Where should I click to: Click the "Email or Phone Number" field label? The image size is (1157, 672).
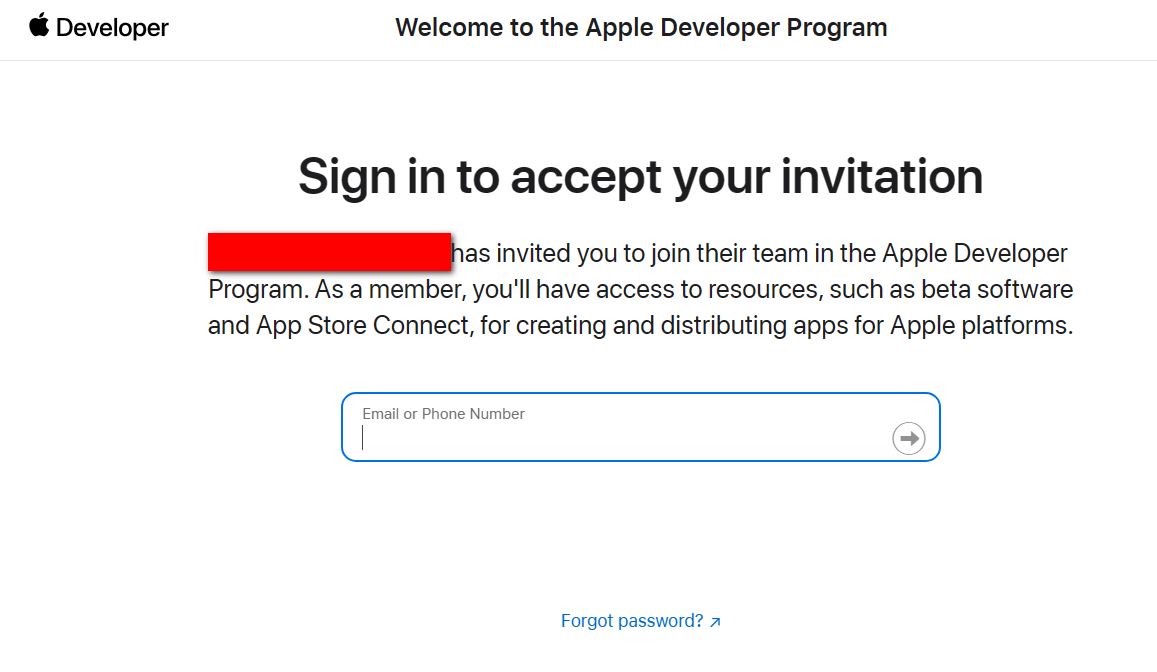coord(443,414)
